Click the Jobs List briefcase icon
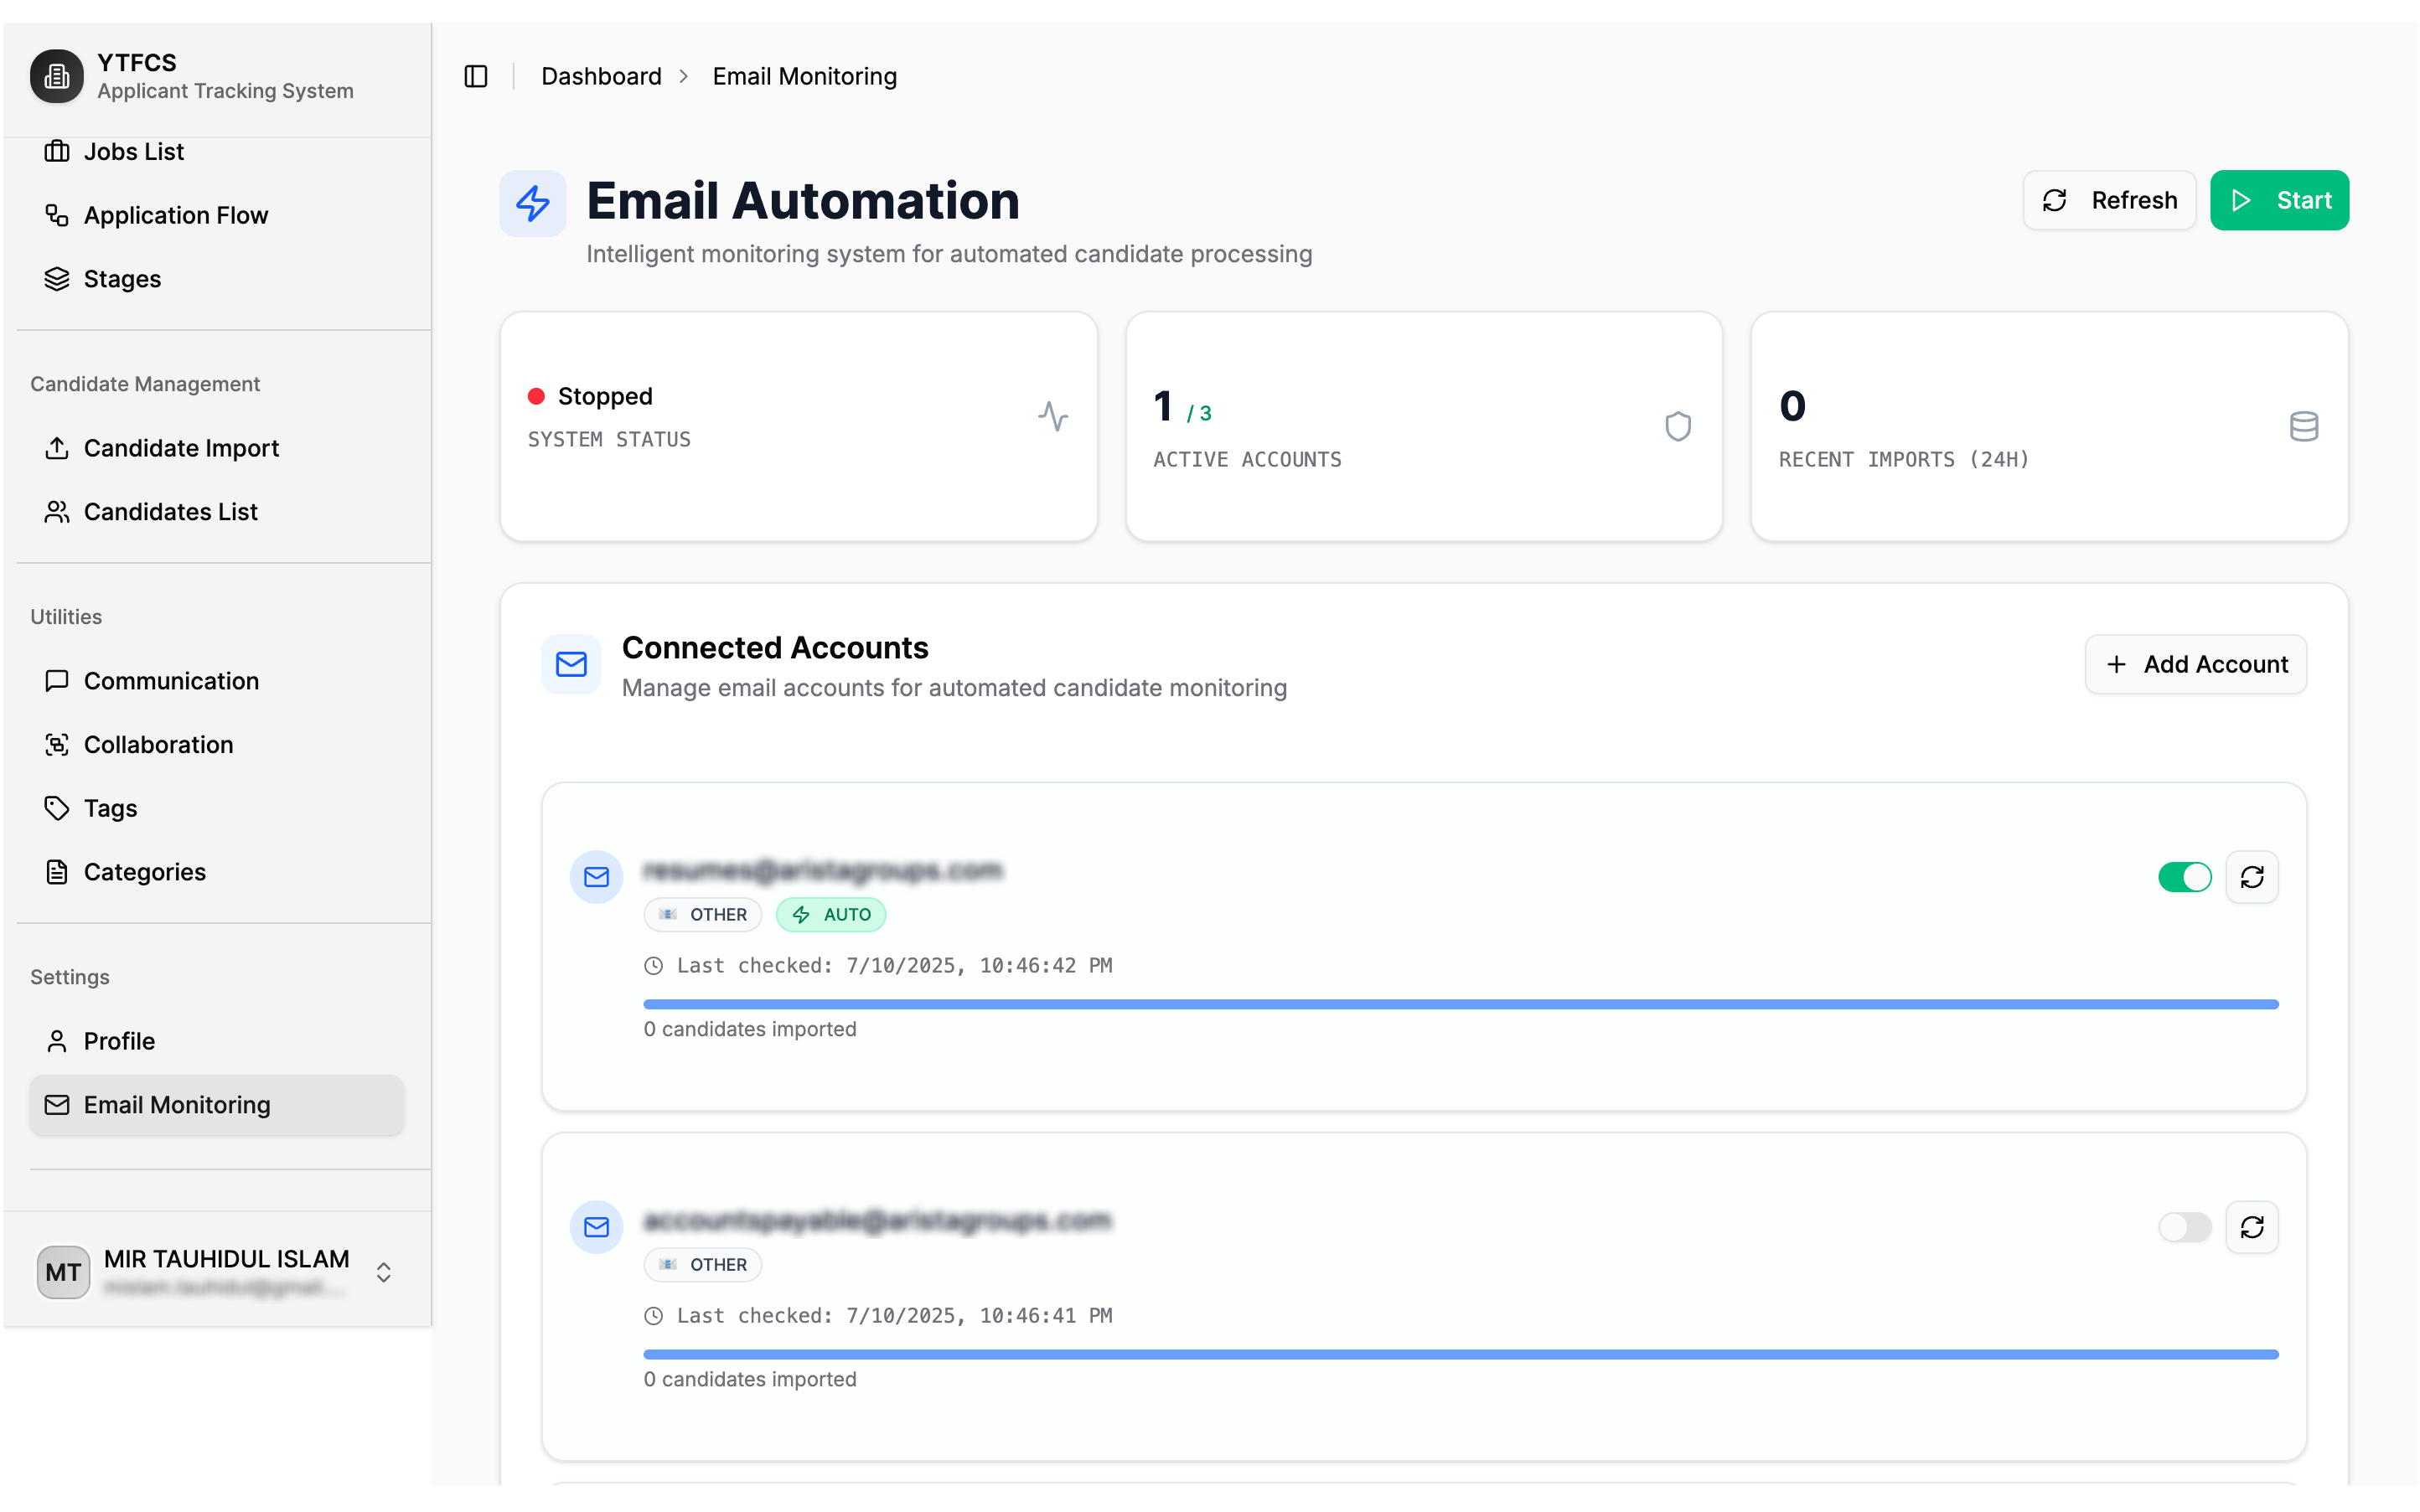2420x1512 pixels. 57,151
